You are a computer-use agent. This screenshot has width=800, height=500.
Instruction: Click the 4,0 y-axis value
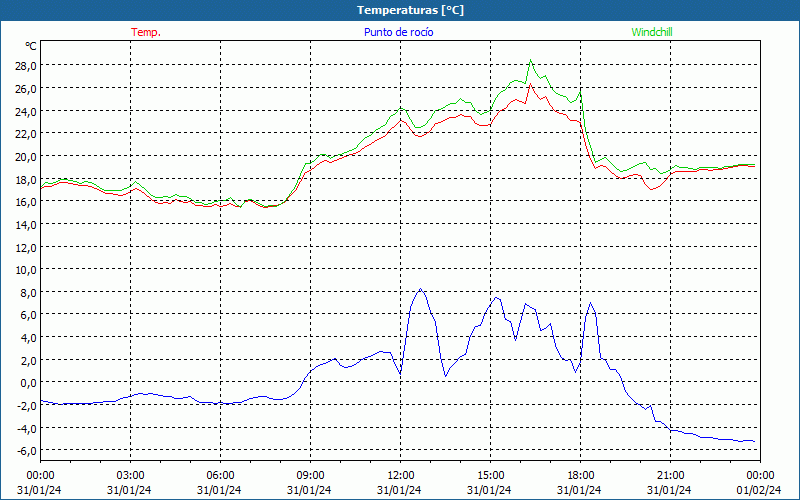tap(28, 338)
